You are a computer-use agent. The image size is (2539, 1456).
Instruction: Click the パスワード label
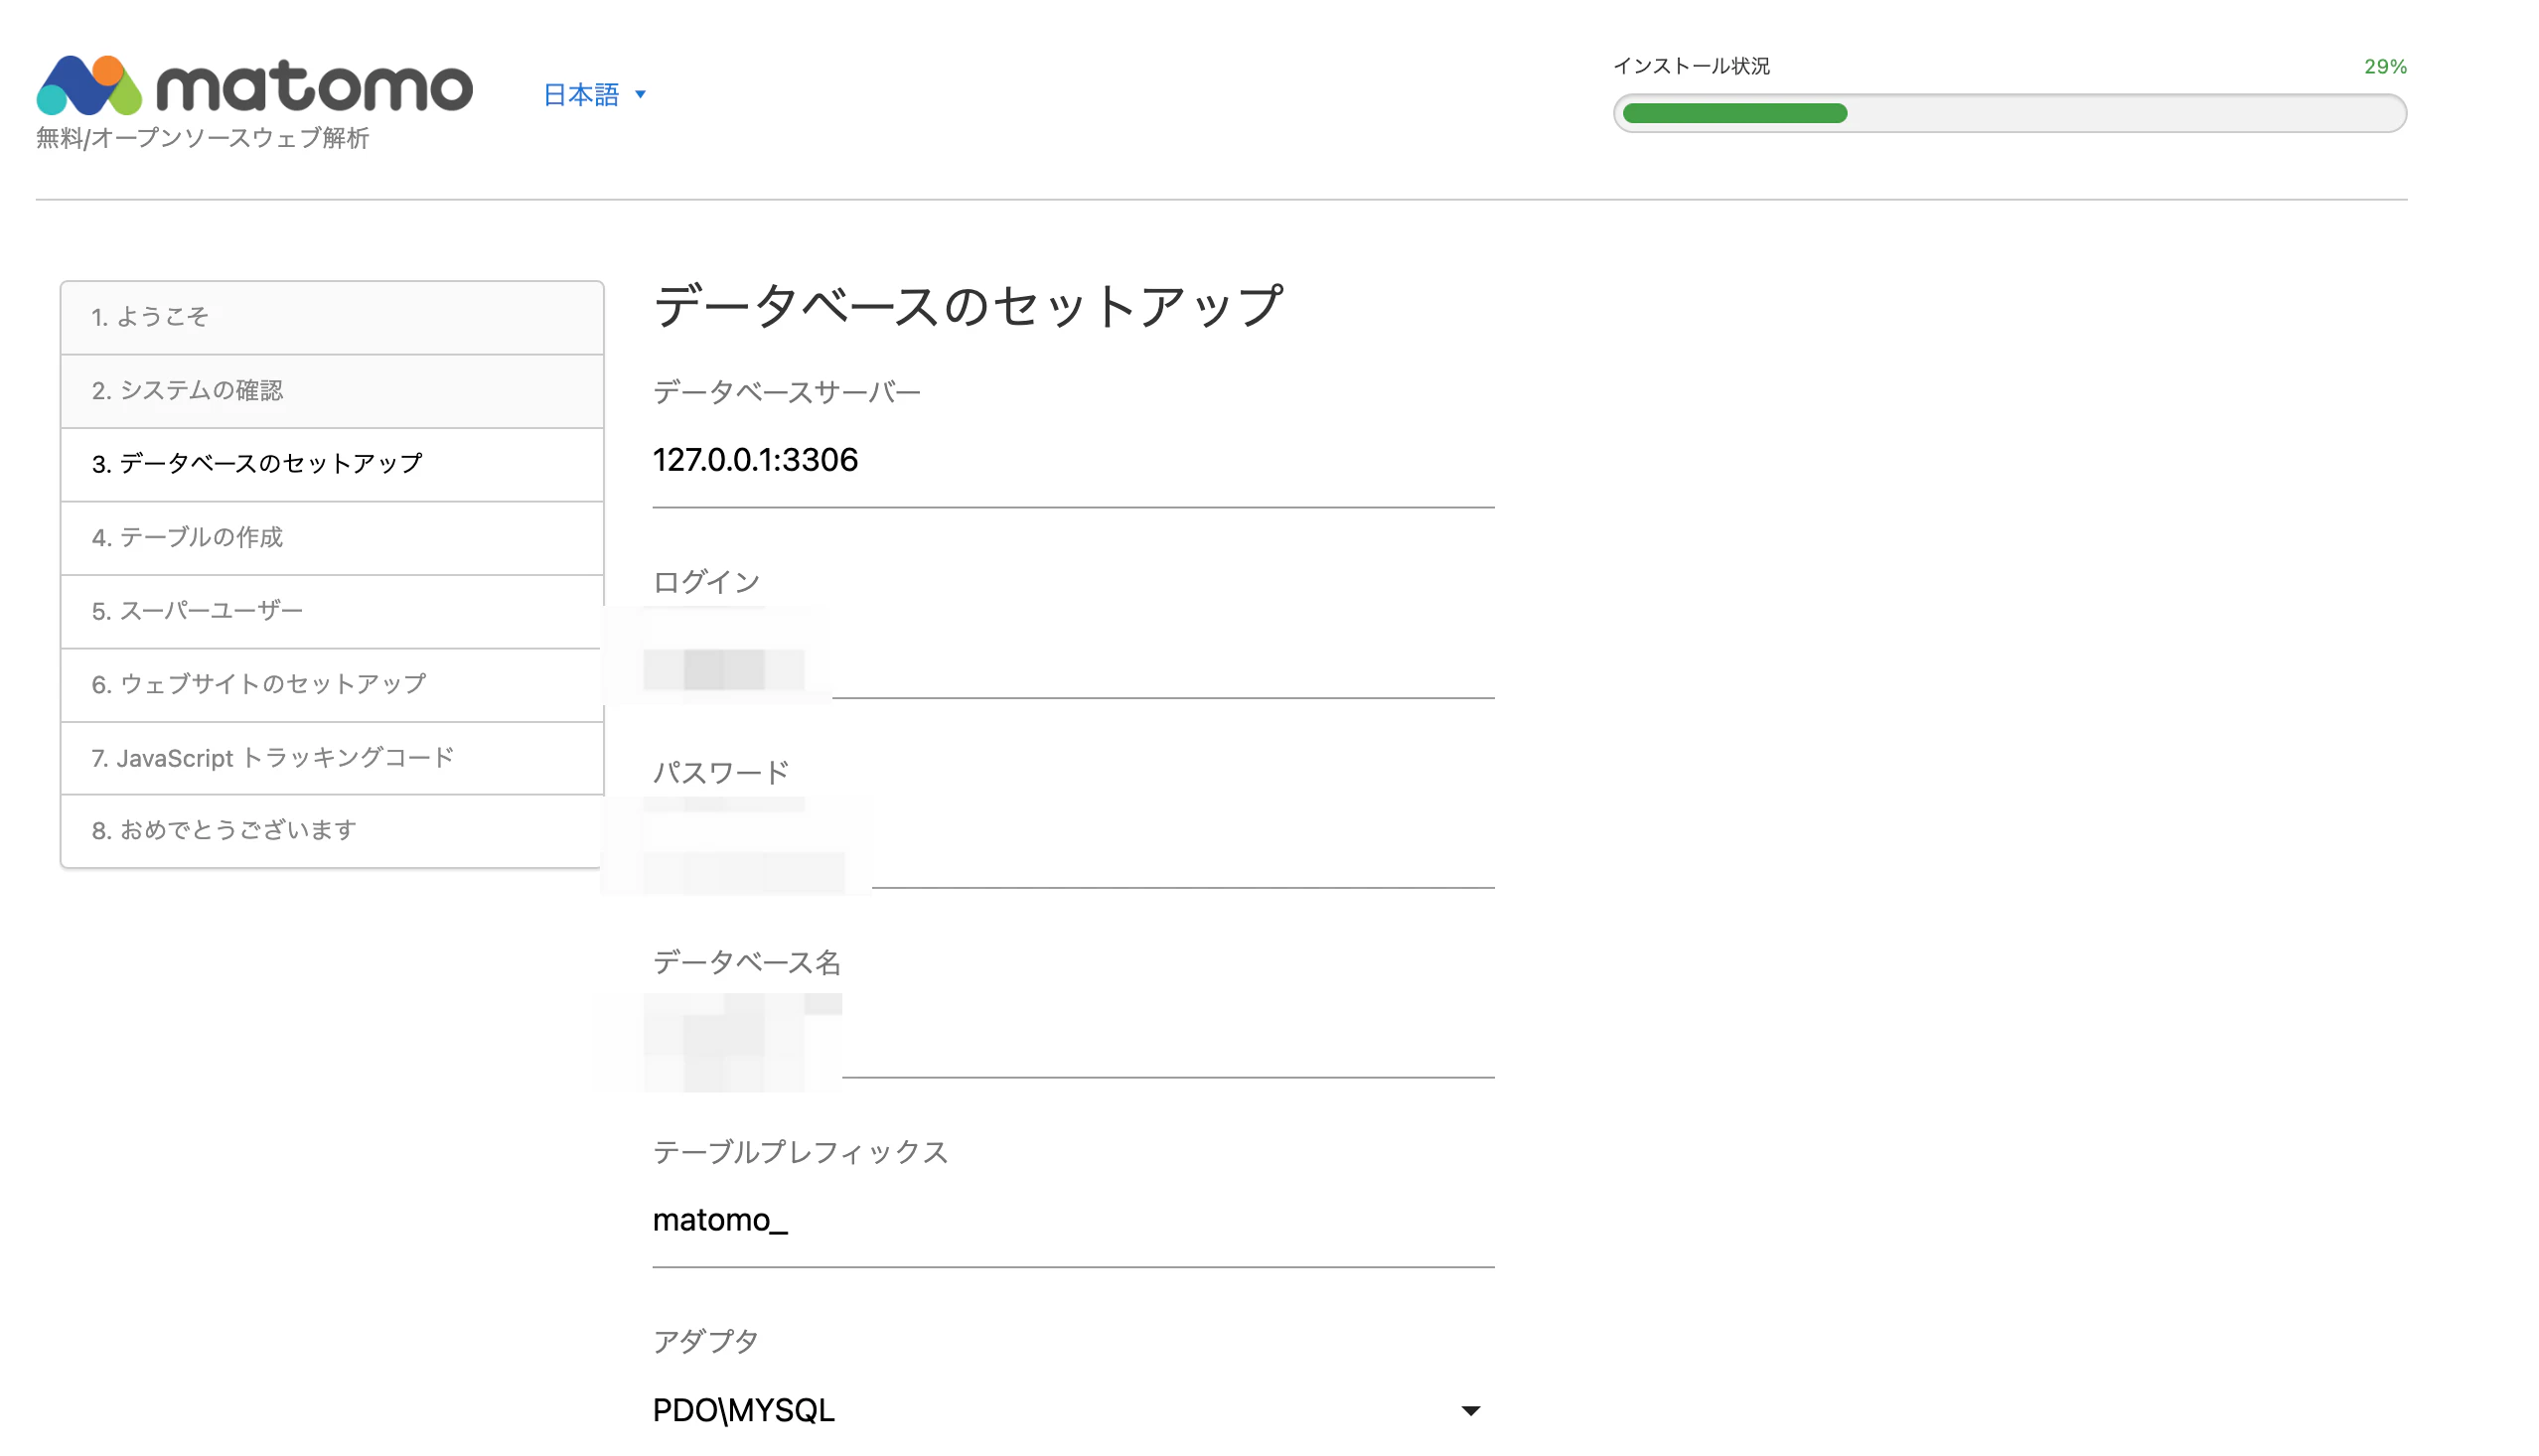coord(720,772)
